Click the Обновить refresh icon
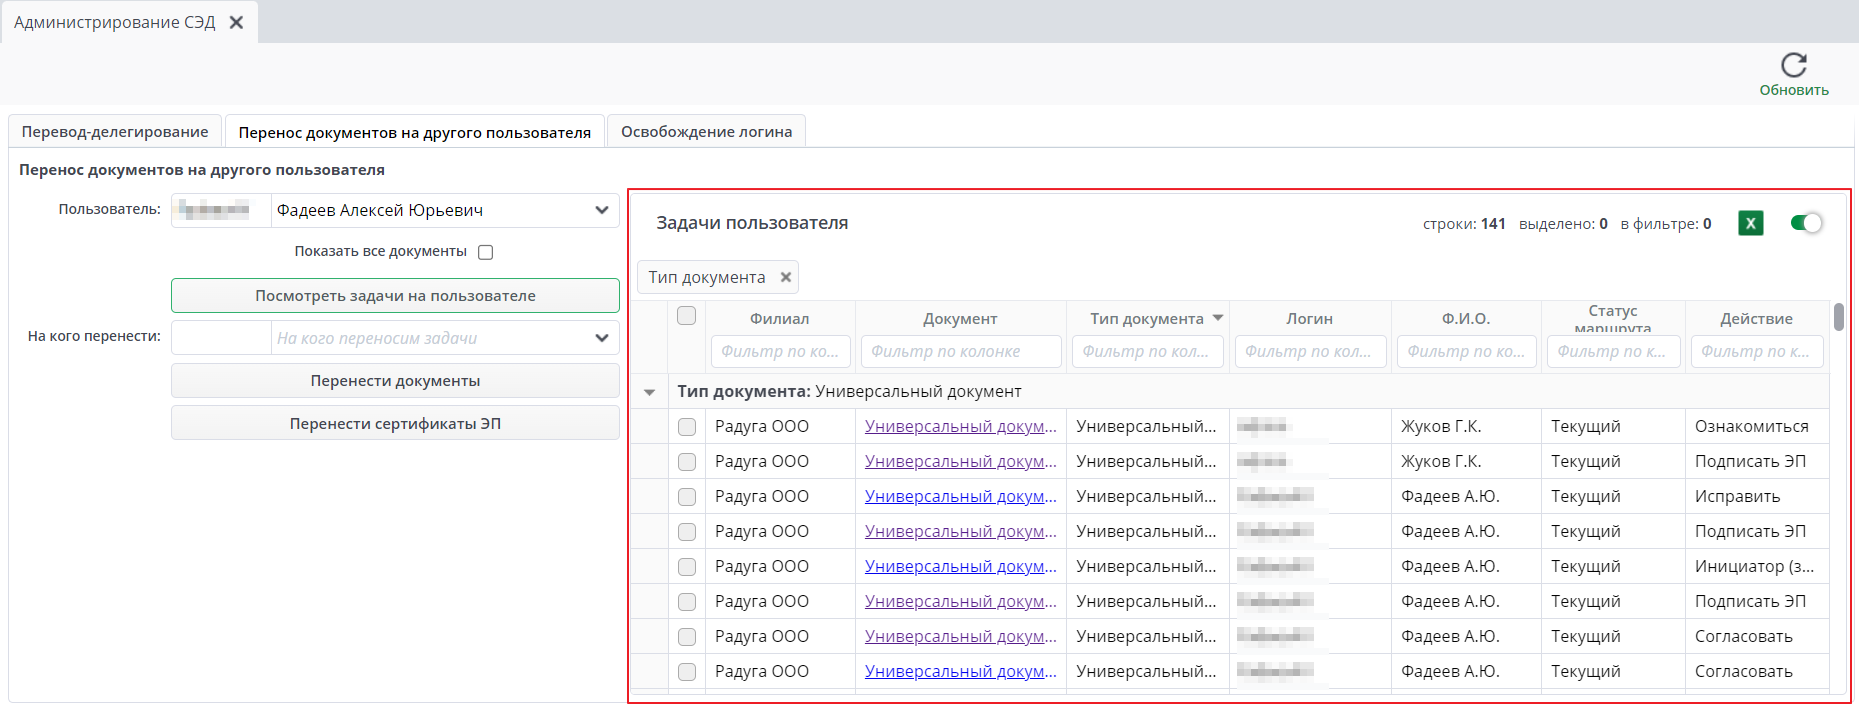Screen dimensions: 1859x706 [1793, 66]
